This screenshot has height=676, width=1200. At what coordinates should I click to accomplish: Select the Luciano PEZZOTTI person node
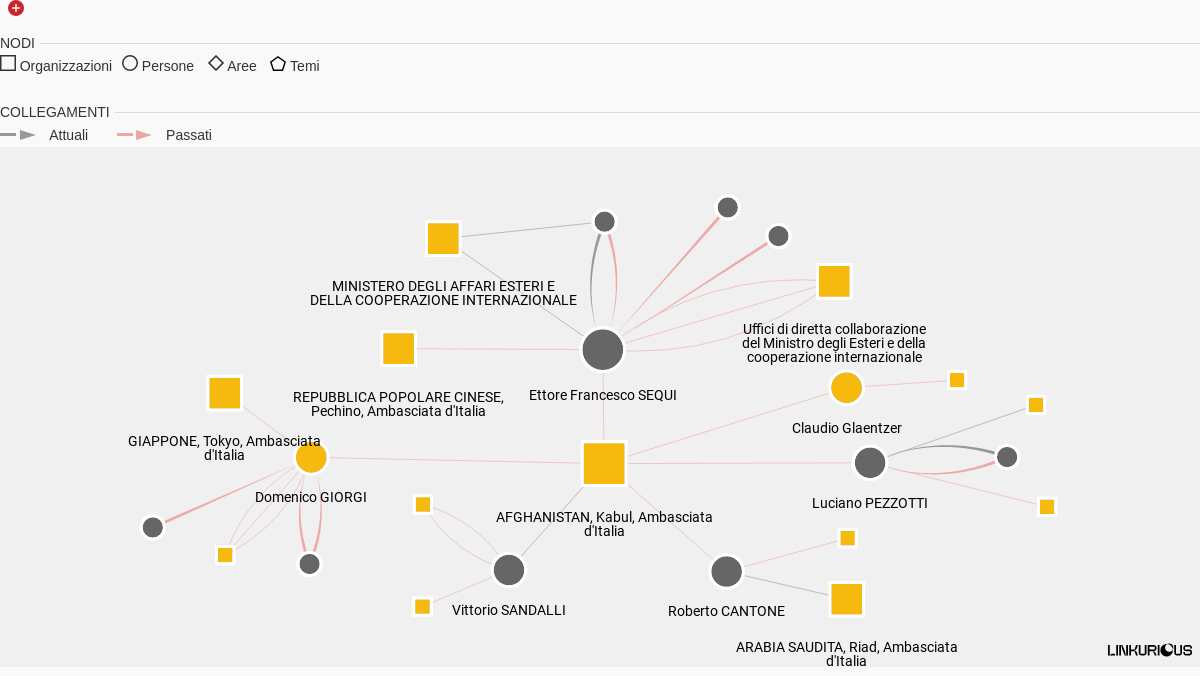pyautogui.click(x=870, y=463)
